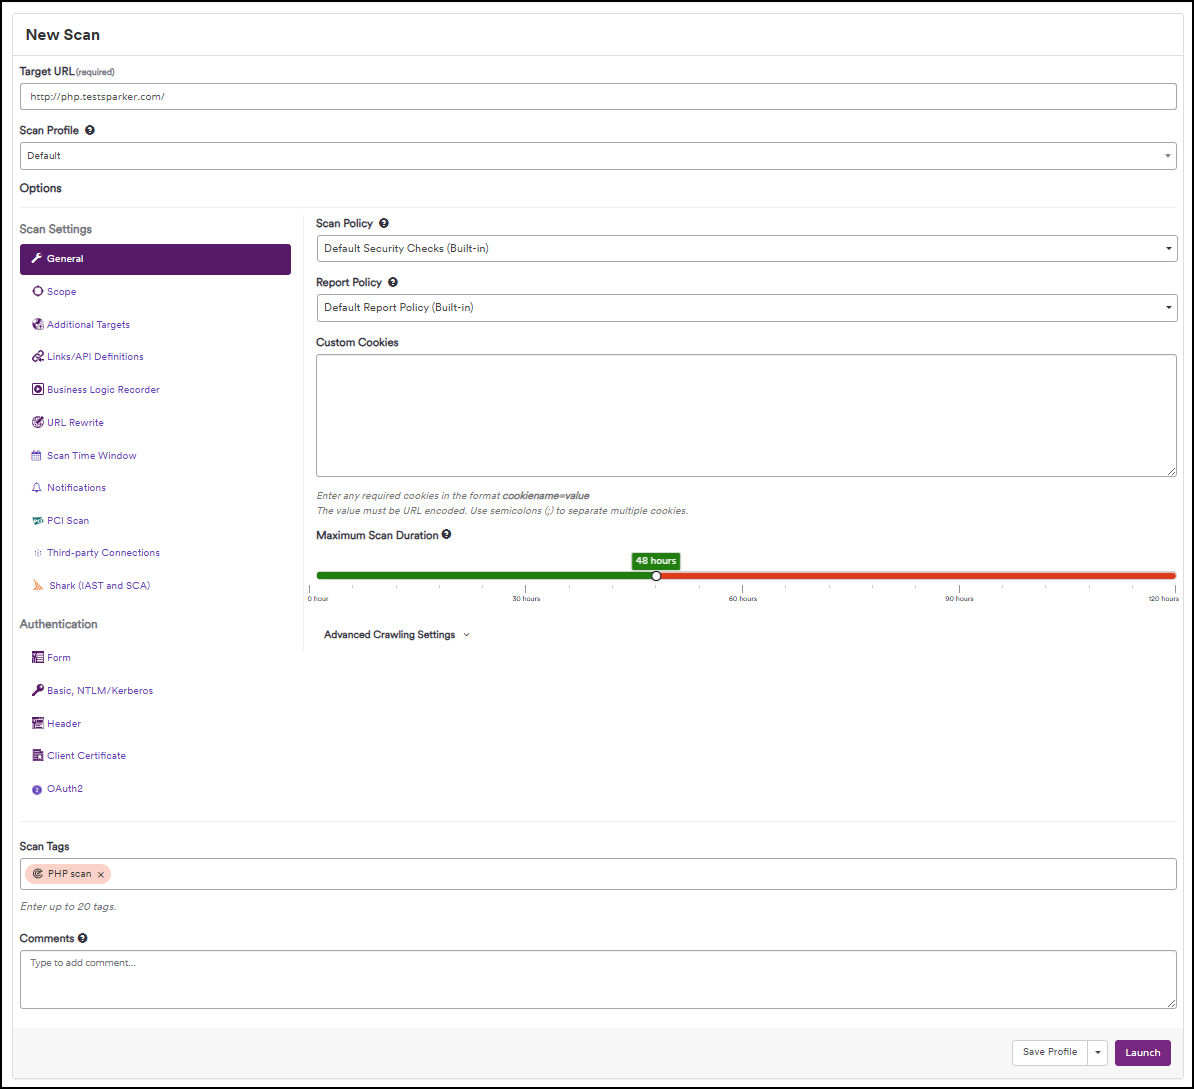The image size is (1194, 1089).
Task: Select the General settings tab
Action: (x=155, y=259)
